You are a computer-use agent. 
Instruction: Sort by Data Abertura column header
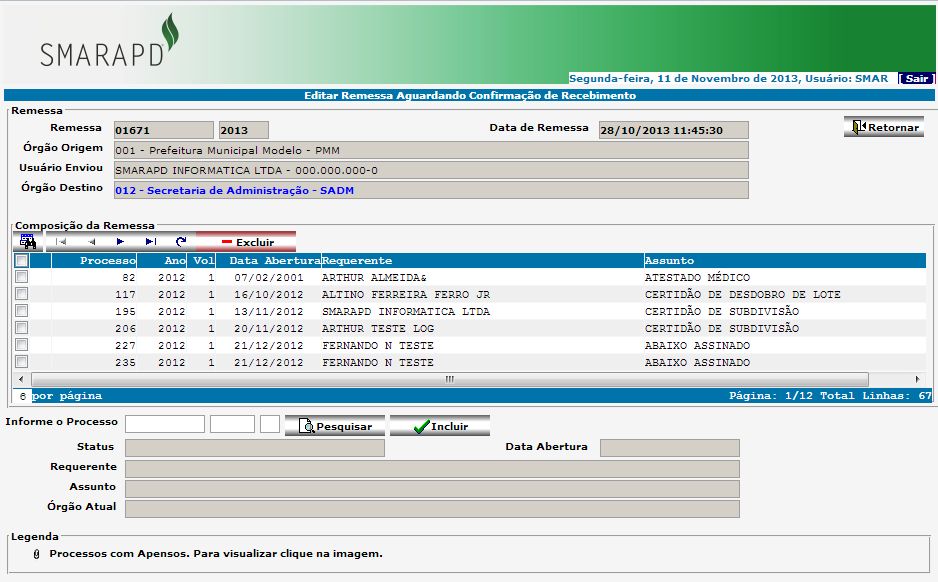(269, 260)
